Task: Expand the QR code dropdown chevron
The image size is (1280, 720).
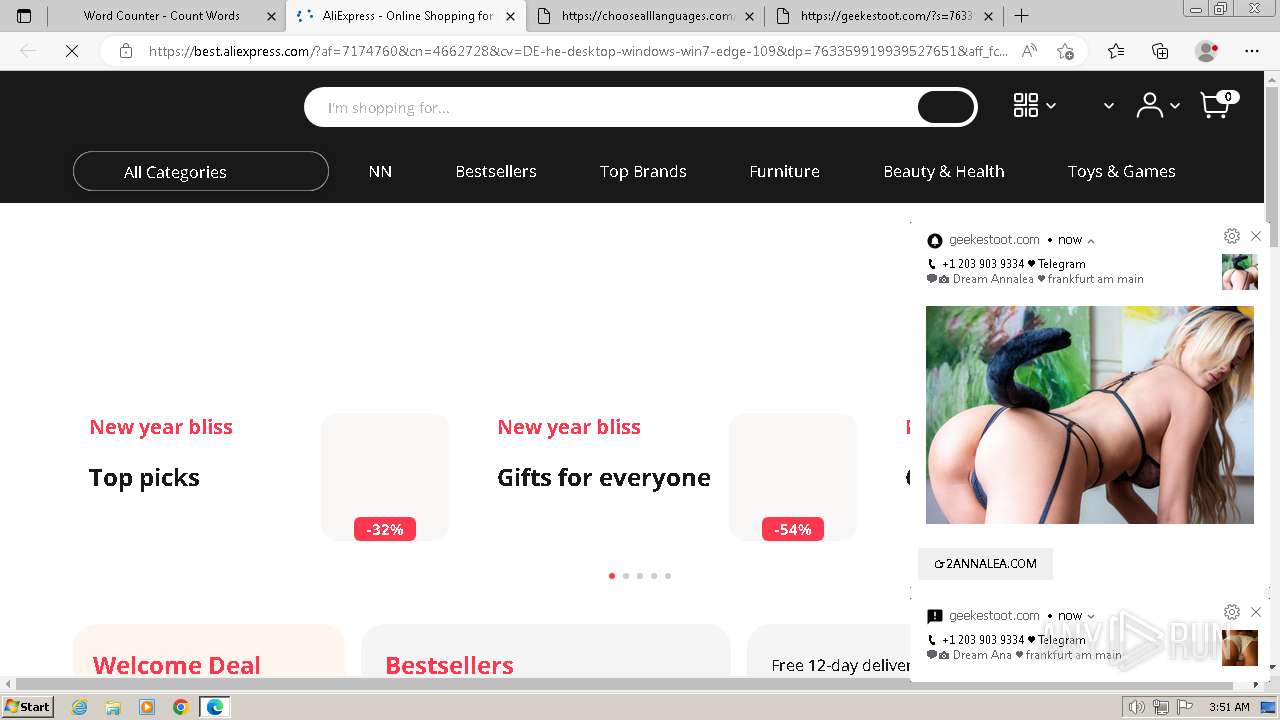Action: coord(1051,106)
